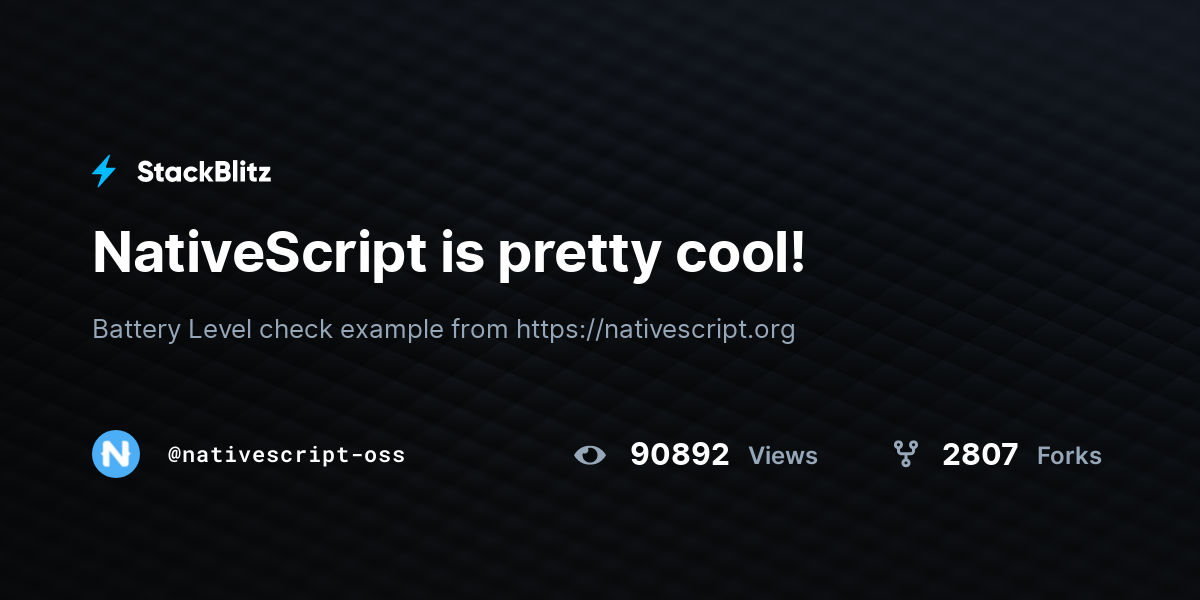Viewport: 1200px width, 600px height.
Task: Click the Views label
Action: [x=783, y=456]
